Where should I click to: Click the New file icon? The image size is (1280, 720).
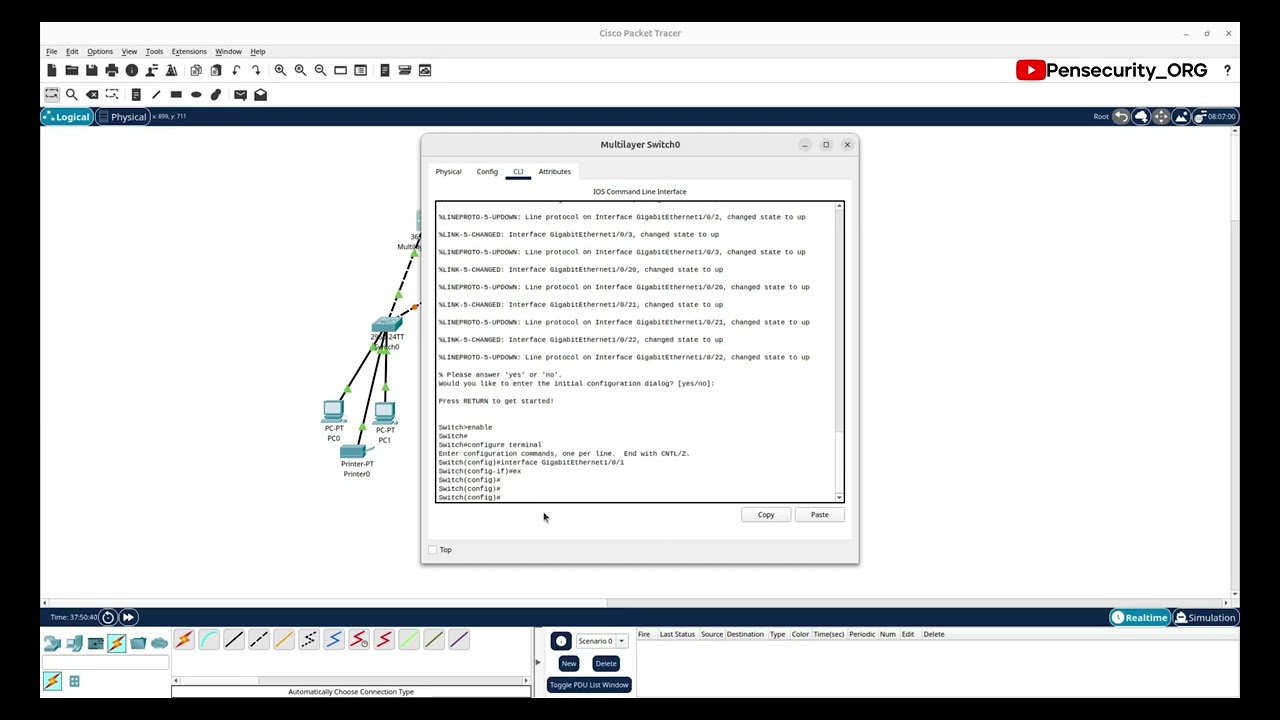point(52,70)
